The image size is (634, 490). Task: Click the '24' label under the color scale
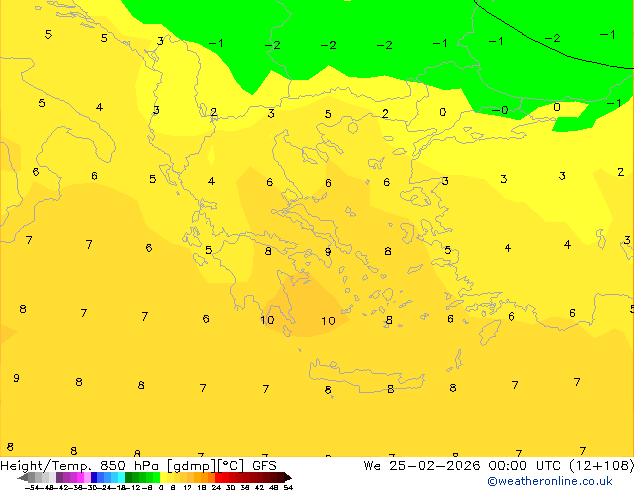[x=216, y=487]
